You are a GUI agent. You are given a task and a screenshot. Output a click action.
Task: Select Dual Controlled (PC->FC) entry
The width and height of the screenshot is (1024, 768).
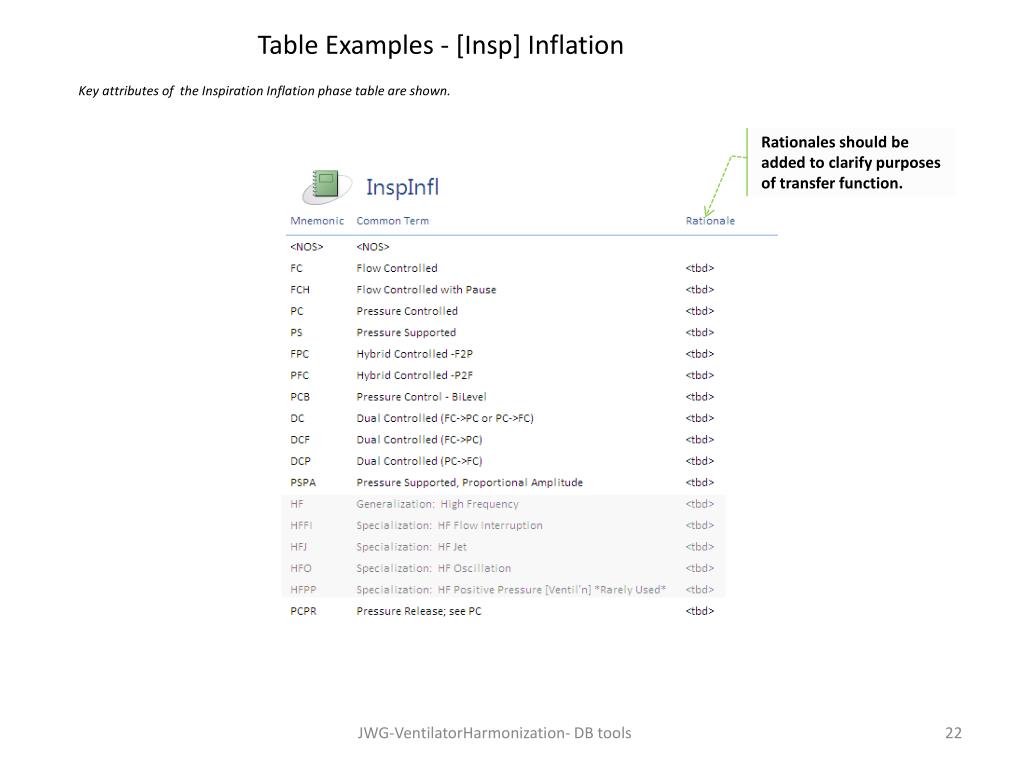tap(419, 461)
